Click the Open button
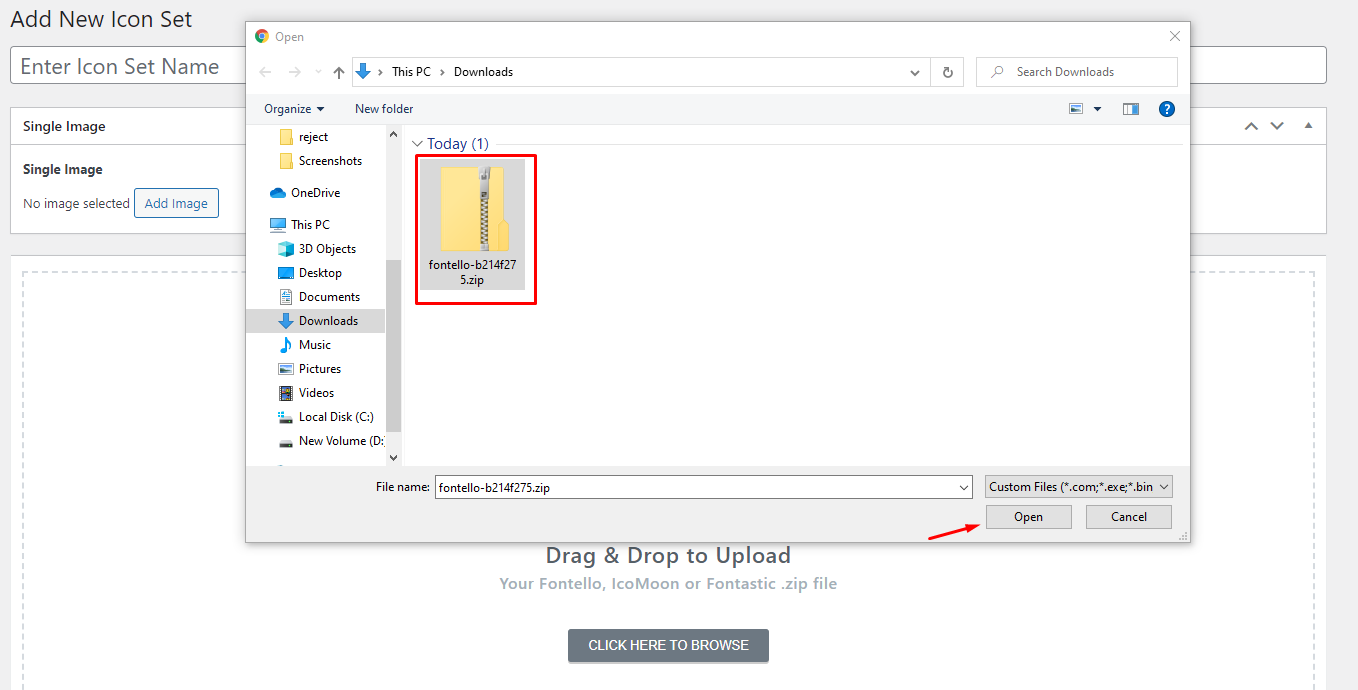 click(x=1028, y=517)
